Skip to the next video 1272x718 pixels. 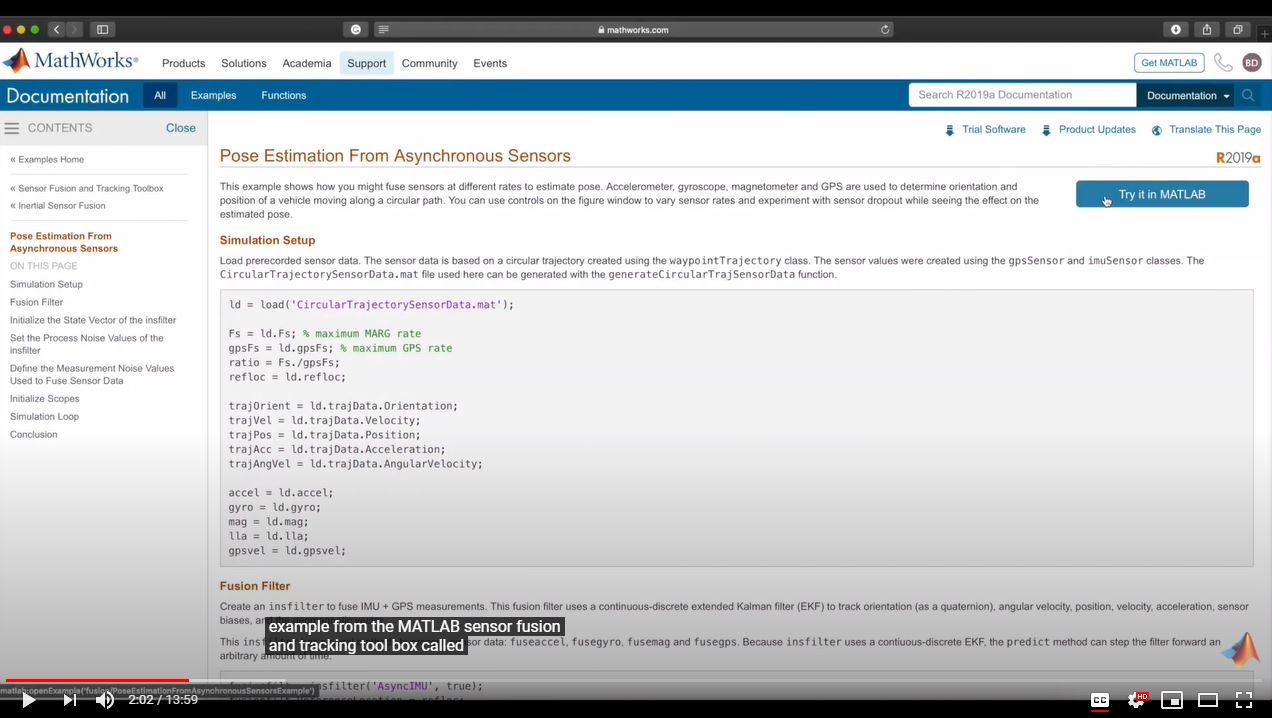click(x=70, y=700)
